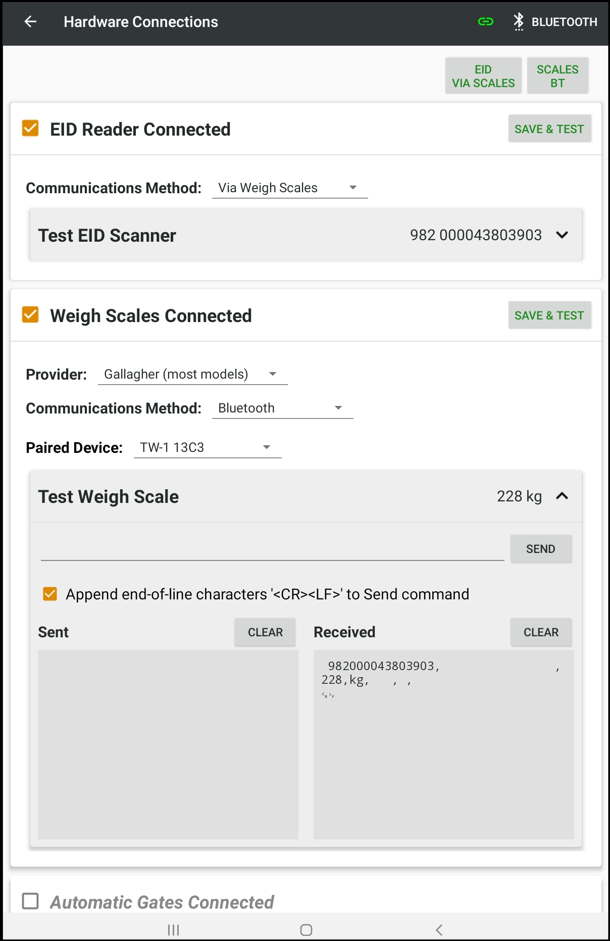Image resolution: width=610 pixels, height=941 pixels.
Task: Enable Automatic Gates Connected
Action: point(29,901)
